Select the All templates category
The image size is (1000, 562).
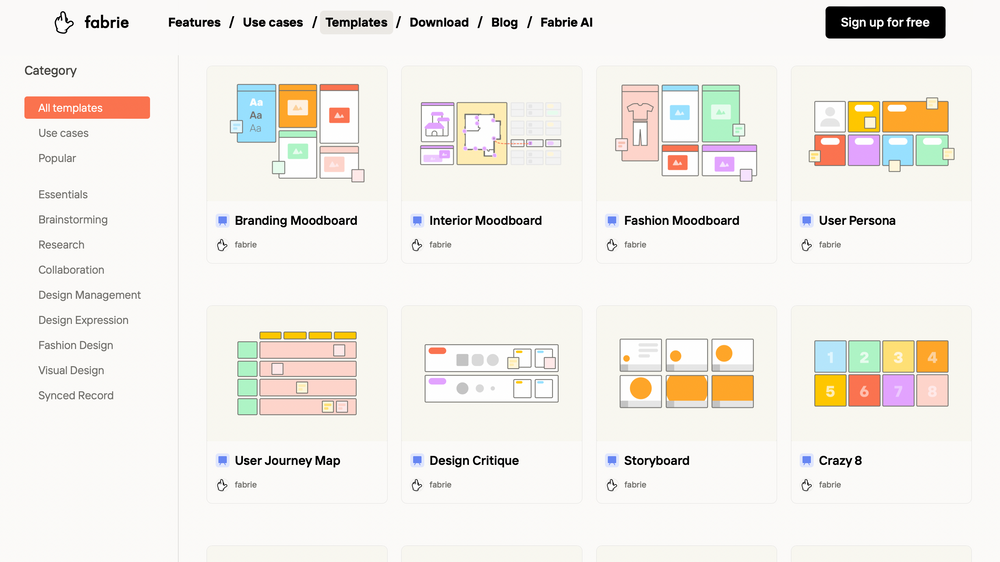click(87, 108)
